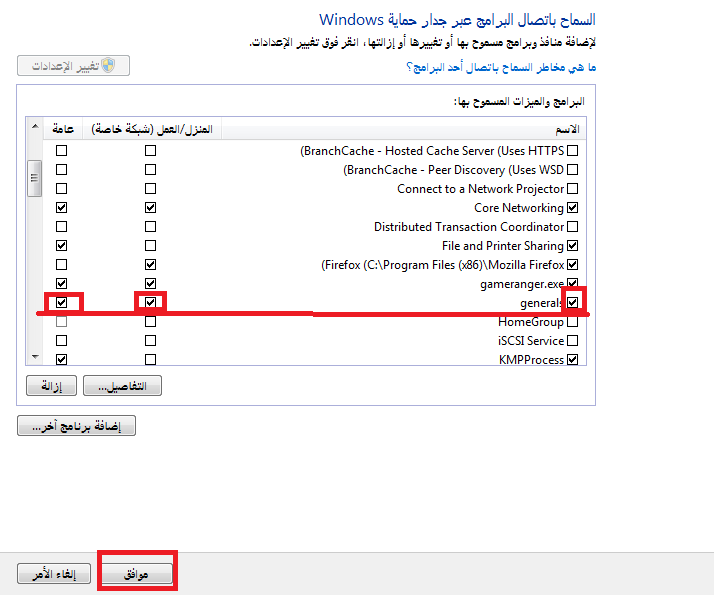Viewport: 714px width, 595px height.
Task: Enable the iSCSI Service name checkbox
Action: [573, 341]
